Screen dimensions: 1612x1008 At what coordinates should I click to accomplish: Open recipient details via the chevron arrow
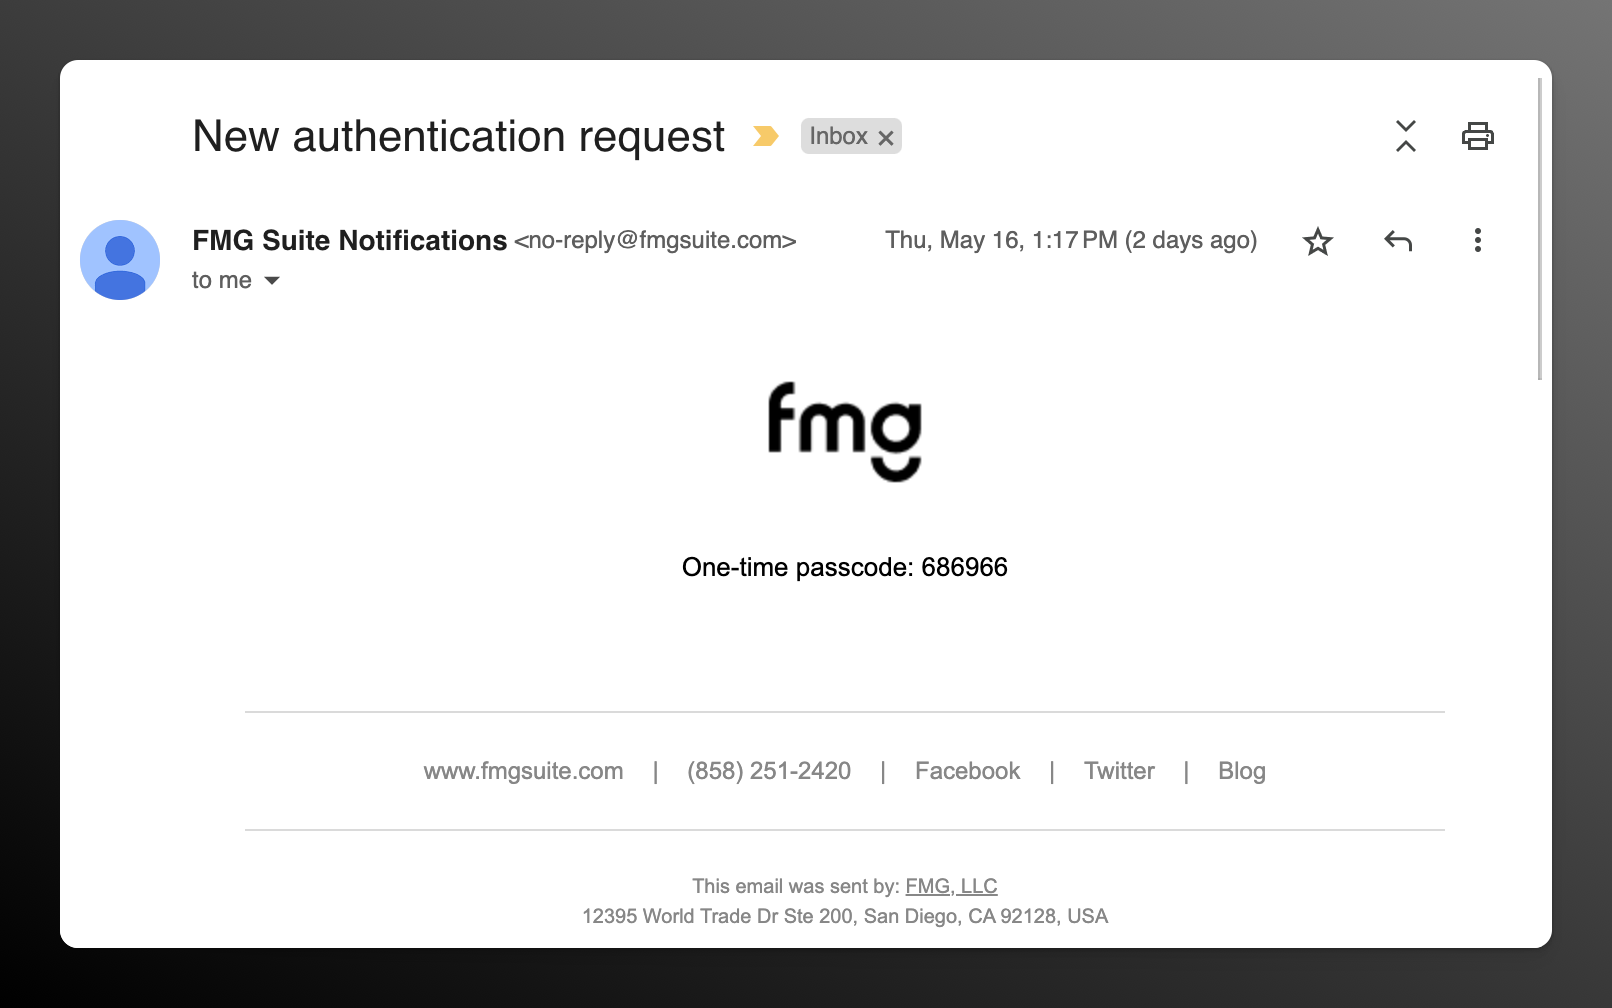pos(271,281)
